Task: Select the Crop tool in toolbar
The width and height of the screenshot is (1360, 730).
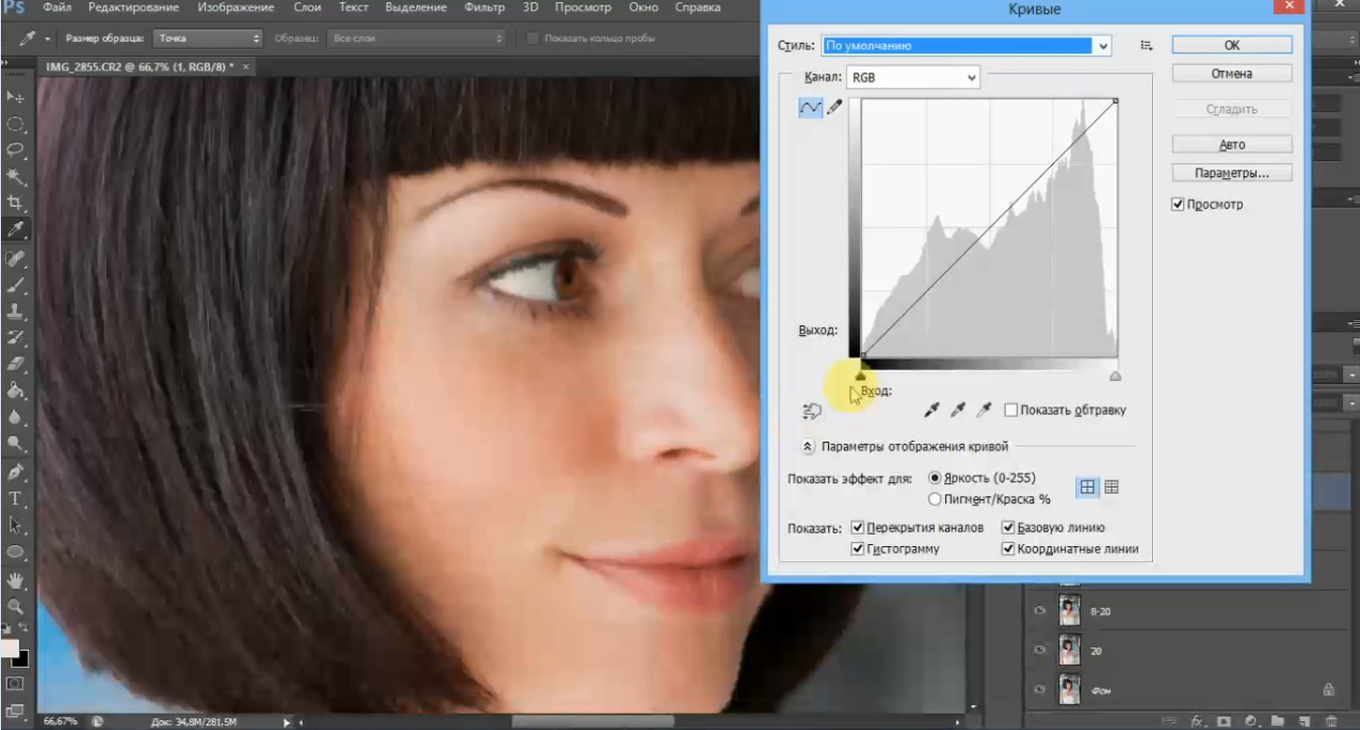Action: click(x=15, y=203)
